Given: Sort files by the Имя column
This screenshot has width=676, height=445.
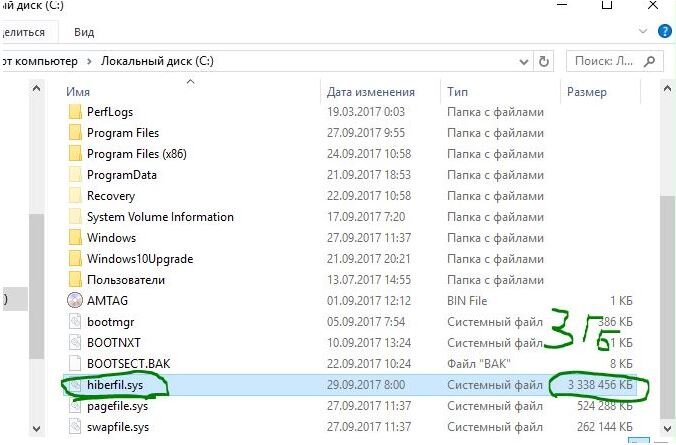Looking at the screenshot, I should [x=78, y=92].
